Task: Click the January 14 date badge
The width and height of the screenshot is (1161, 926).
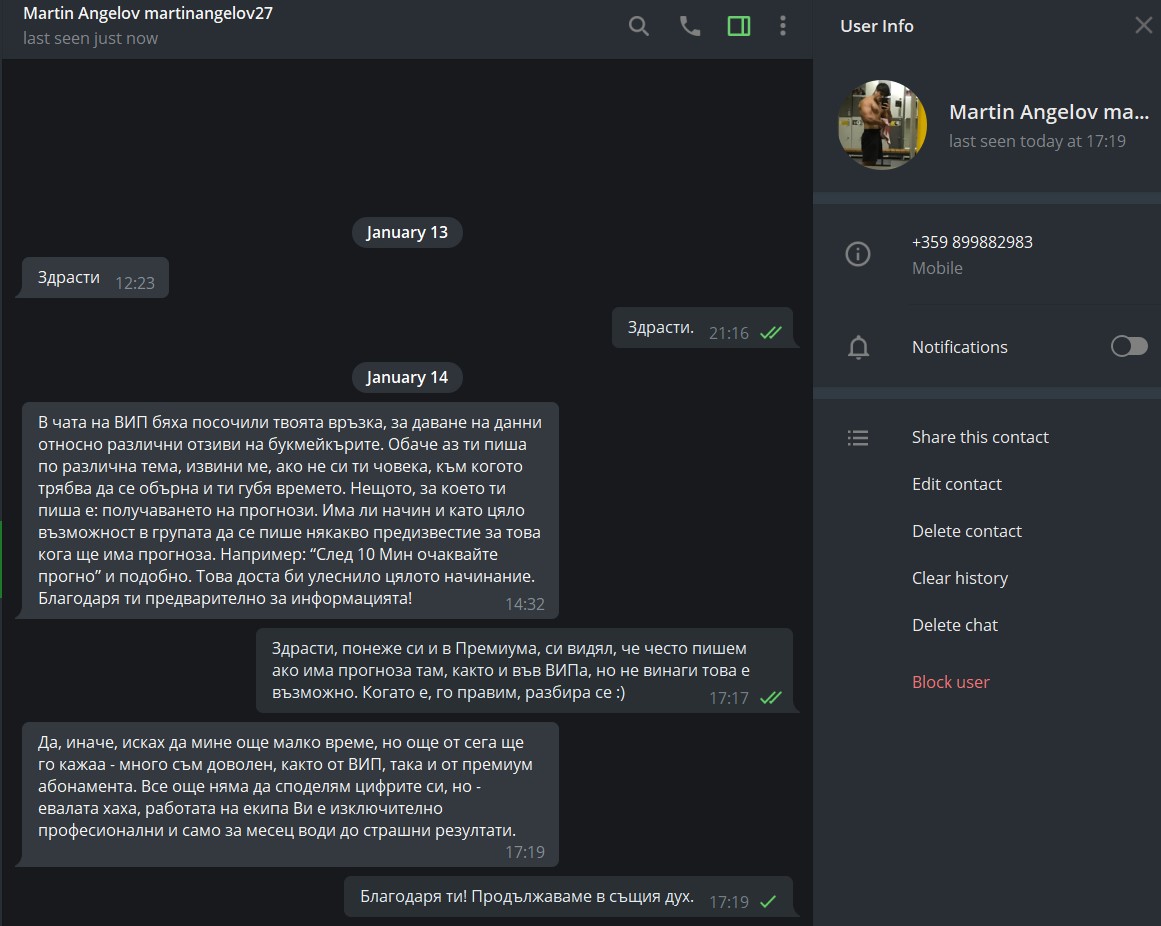Action: click(407, 377)
